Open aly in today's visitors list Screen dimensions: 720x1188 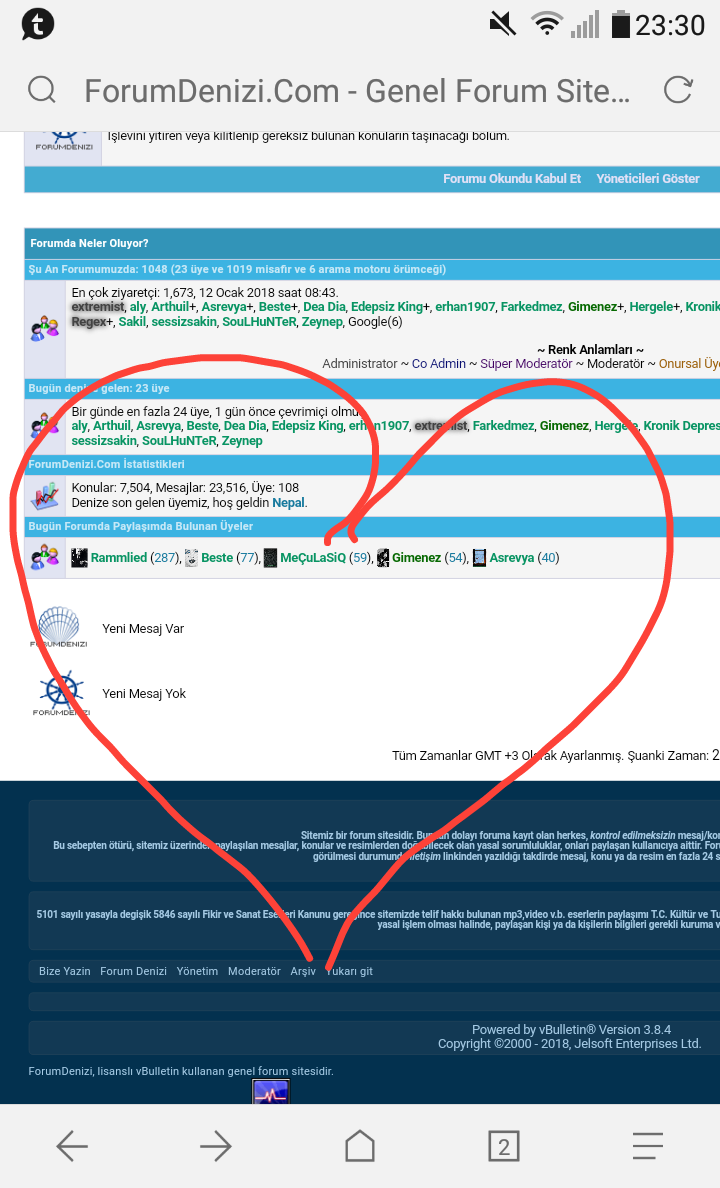click(80, 426)
